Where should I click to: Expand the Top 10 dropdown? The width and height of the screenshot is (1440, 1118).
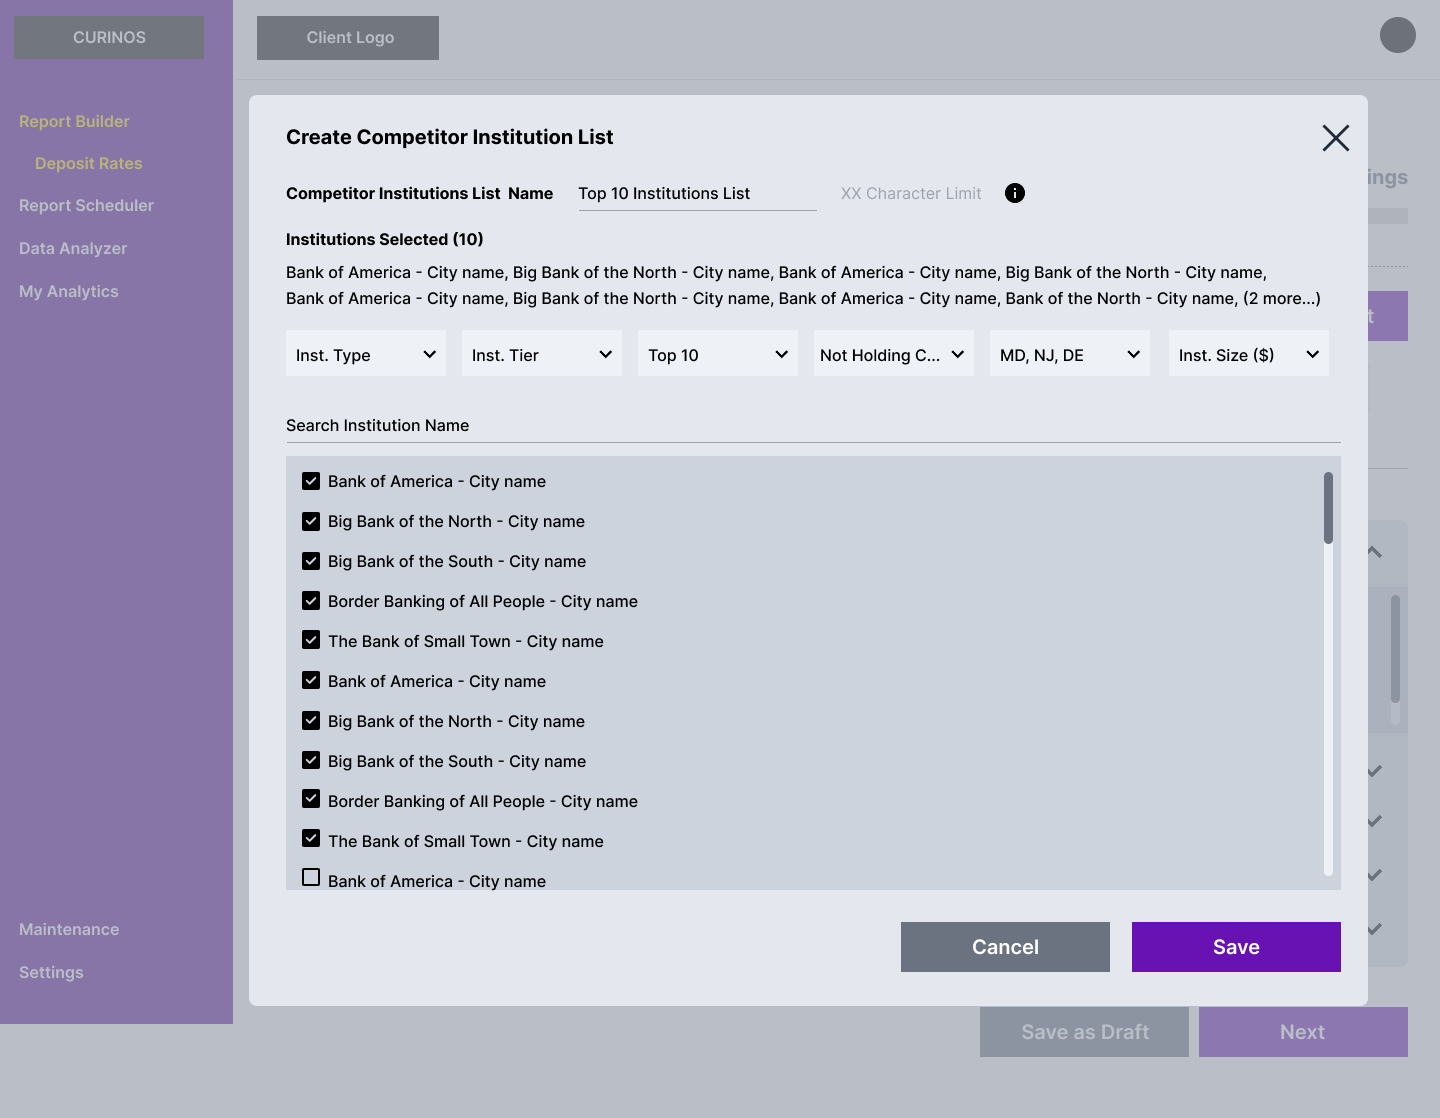[x=718, y=354]
